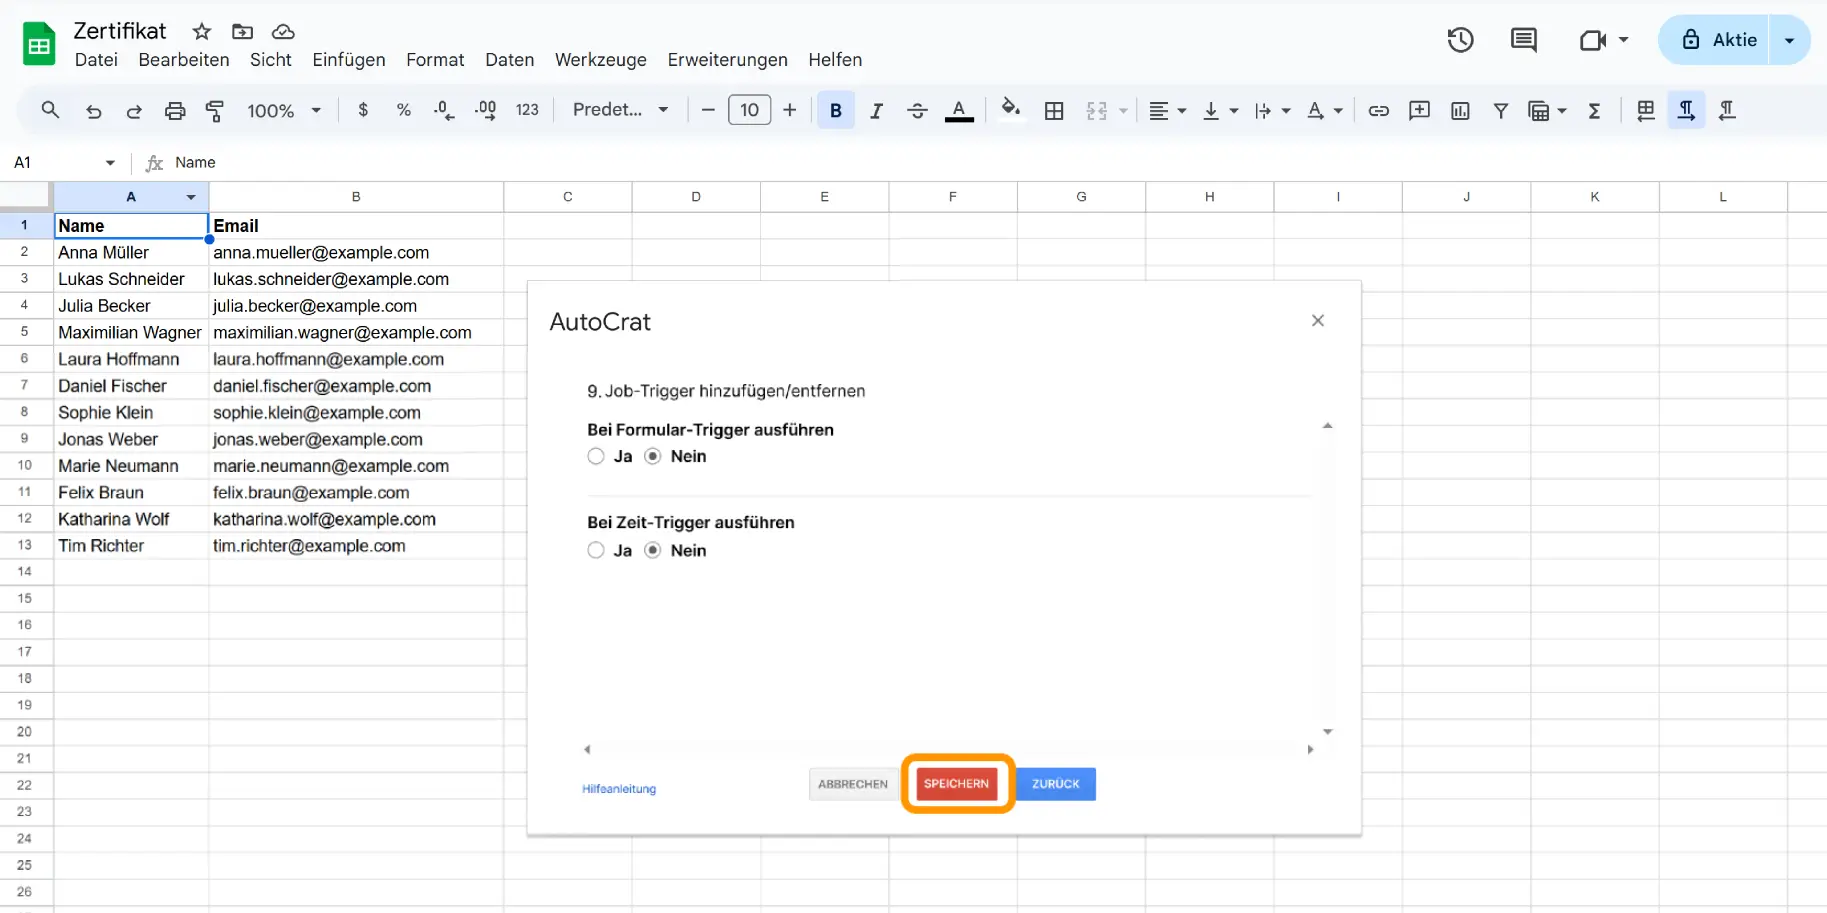Toggle bold formatting

836,110
